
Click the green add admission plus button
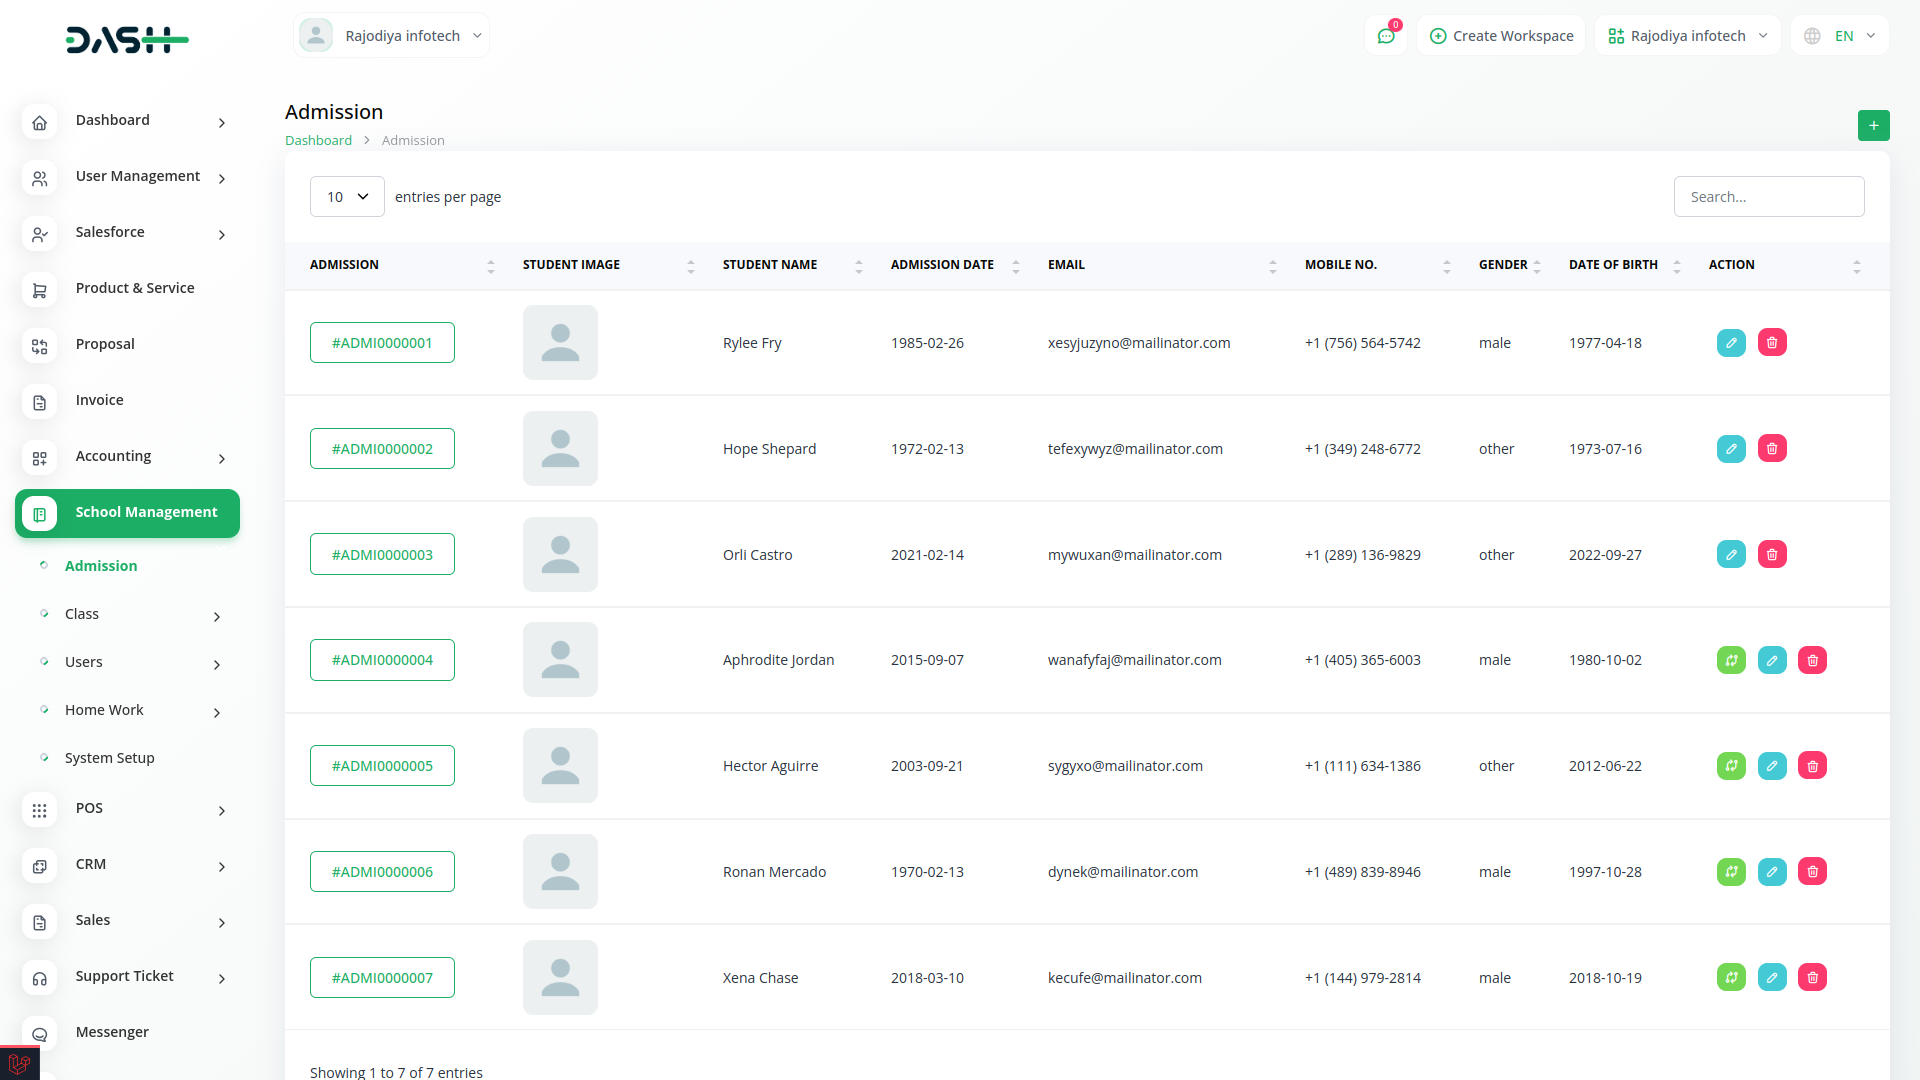1873,125
